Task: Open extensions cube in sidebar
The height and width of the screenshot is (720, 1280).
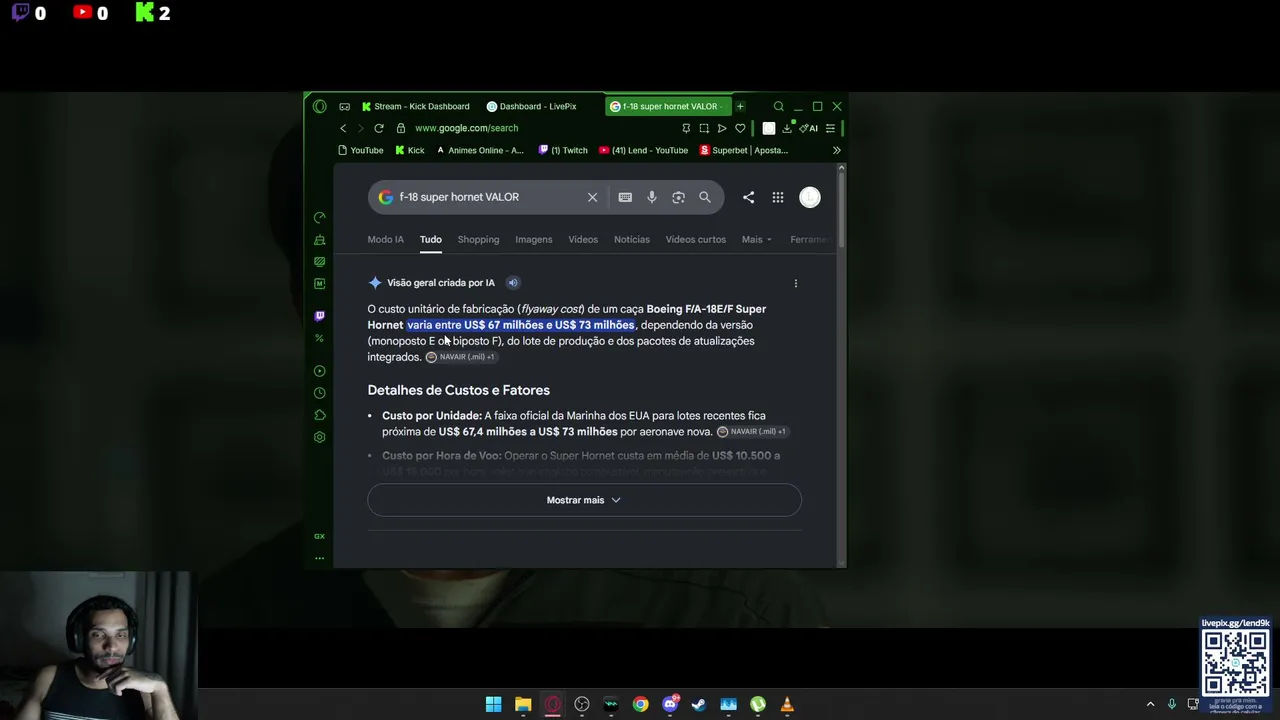Action: tap(319, 415)
